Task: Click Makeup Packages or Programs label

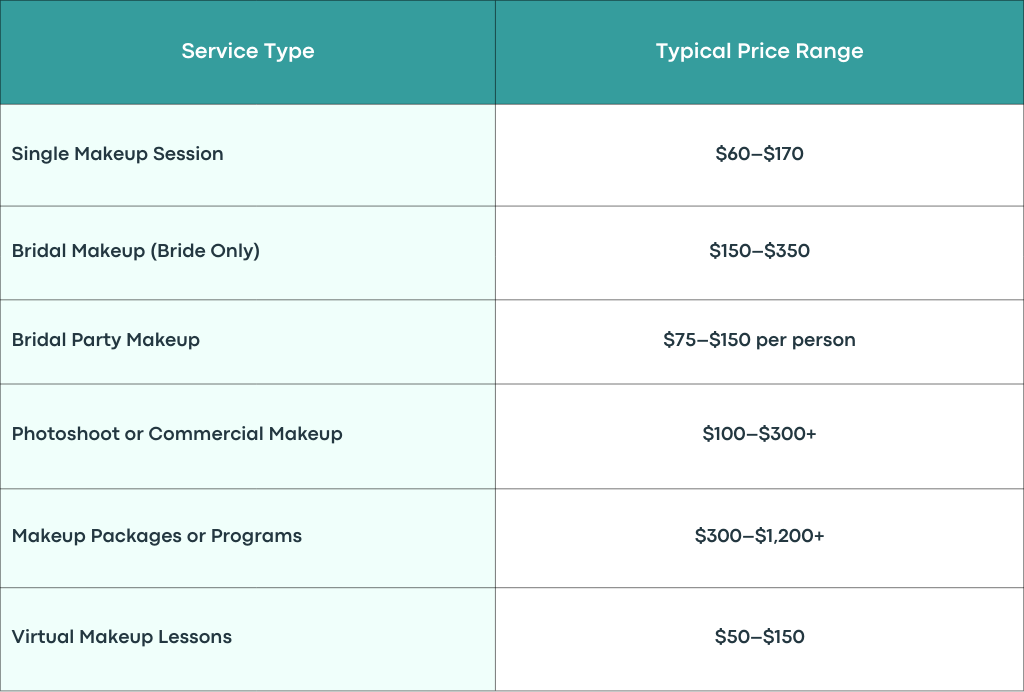Action: point(157,536)
